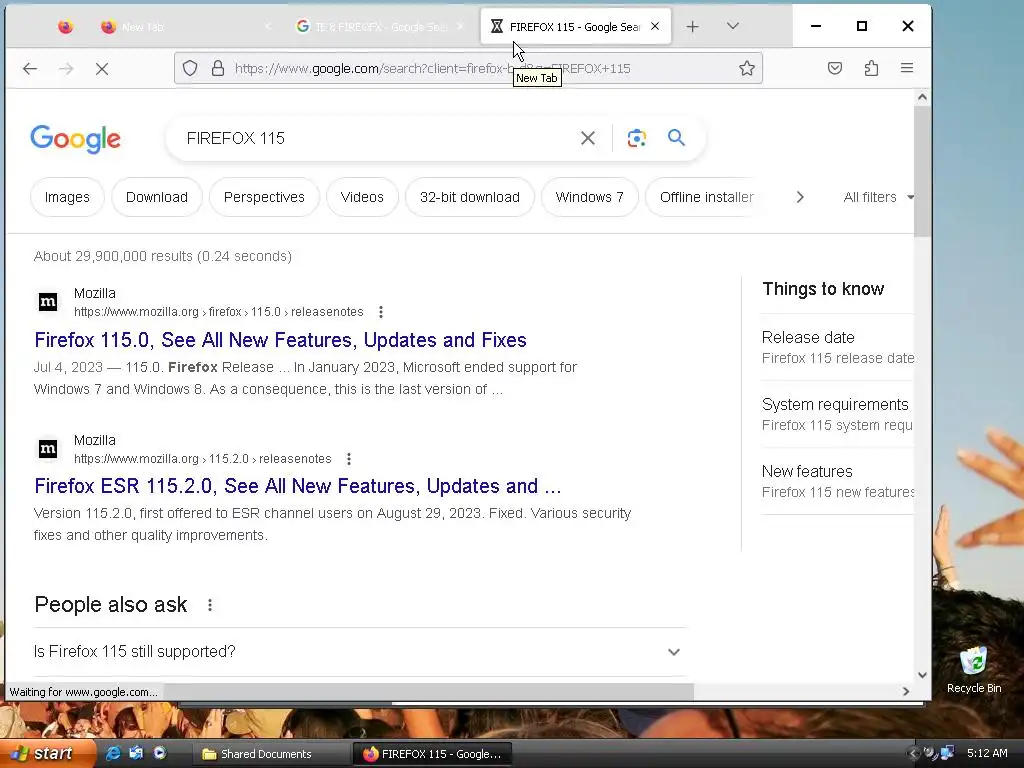The height and width of the screenshot is (768, 1024).
Task: List all tabs dropdown arrow
Action: tap(733, 26)
